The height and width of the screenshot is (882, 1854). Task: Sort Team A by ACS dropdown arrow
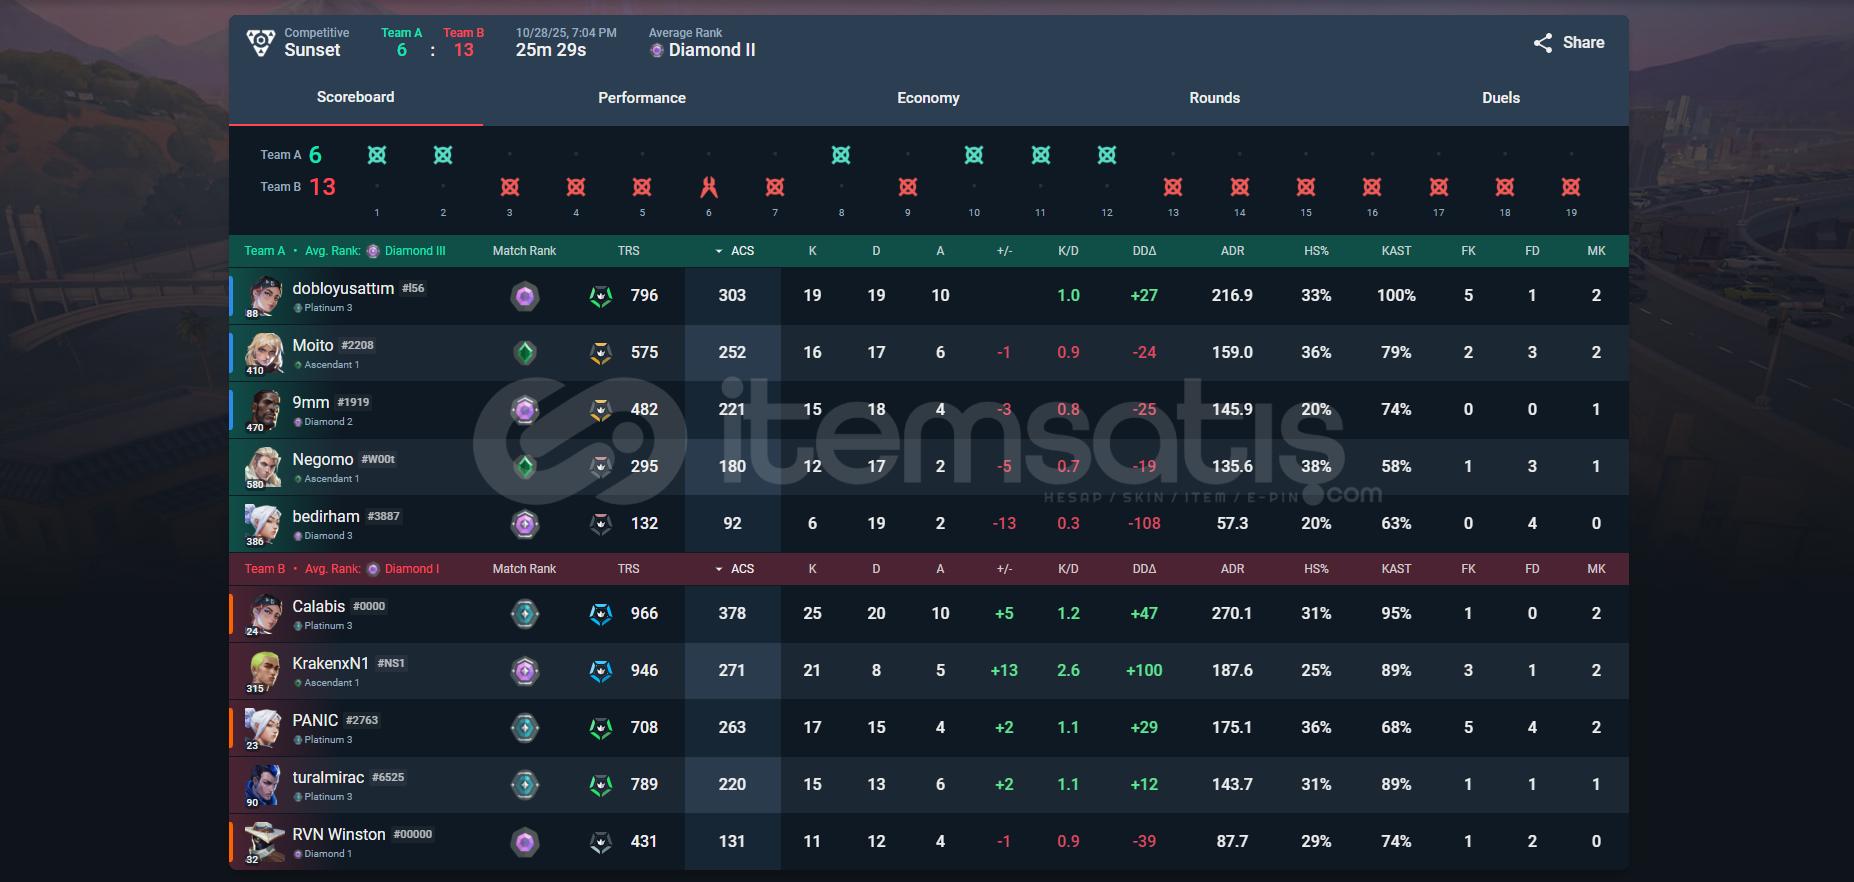click(719, 251)
